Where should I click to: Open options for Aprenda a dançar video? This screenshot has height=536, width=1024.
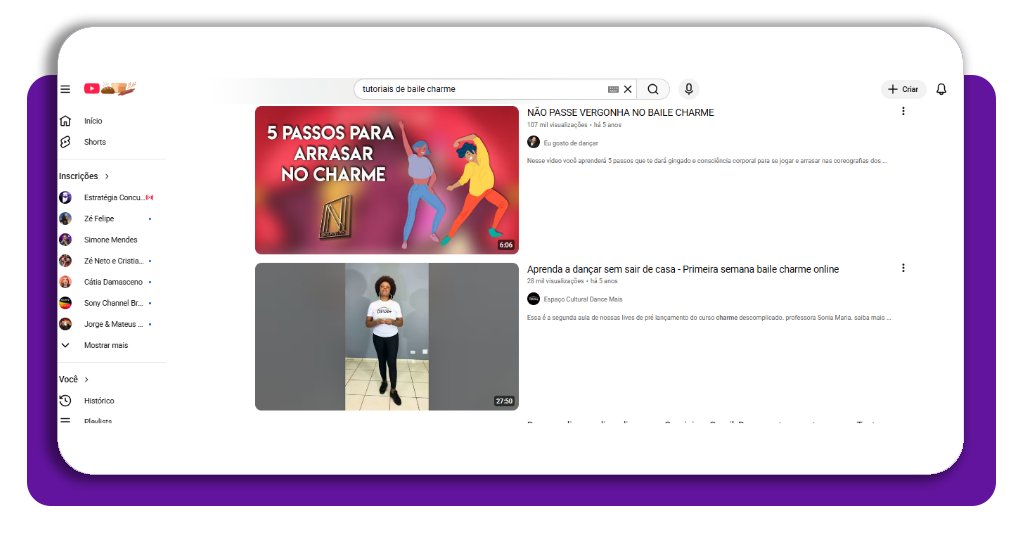pyautogui.click(x=903, y=268)
